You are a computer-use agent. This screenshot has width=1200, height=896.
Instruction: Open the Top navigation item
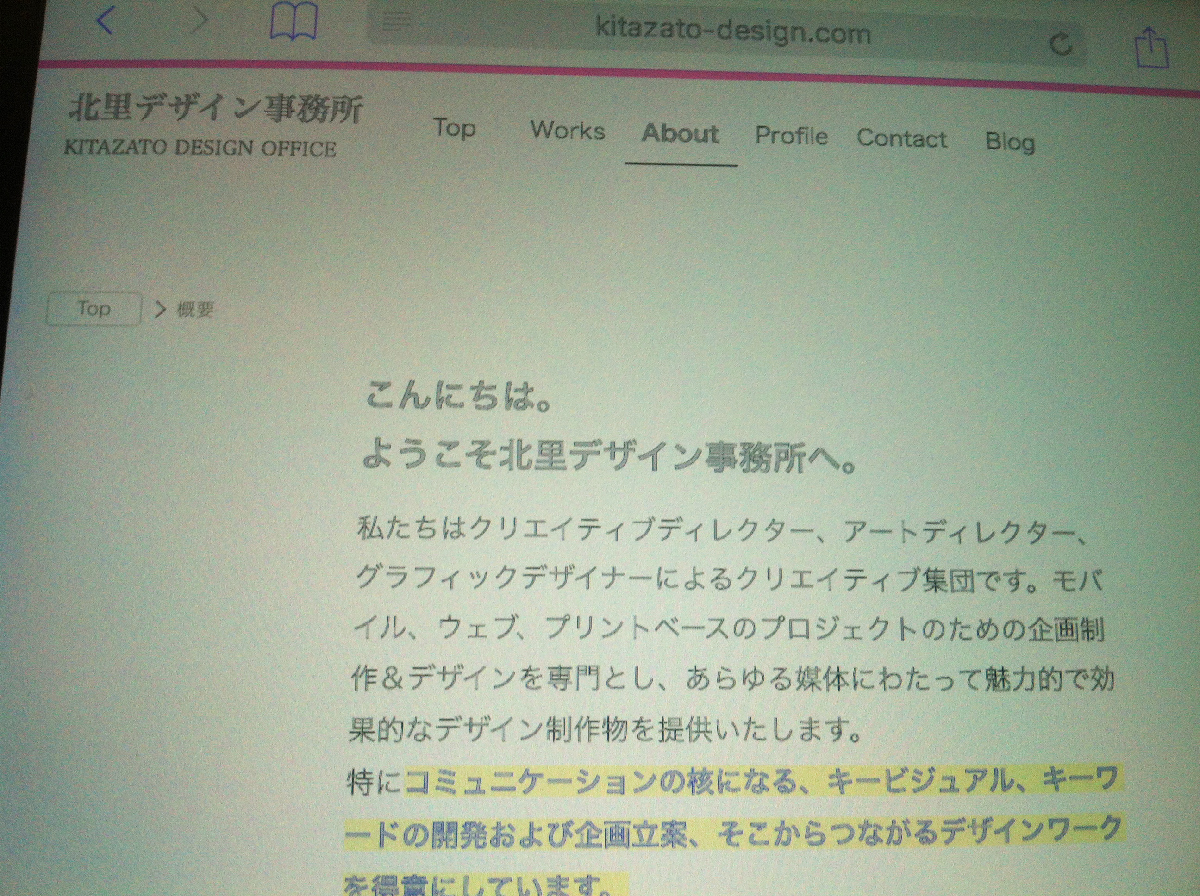(454, 128)
